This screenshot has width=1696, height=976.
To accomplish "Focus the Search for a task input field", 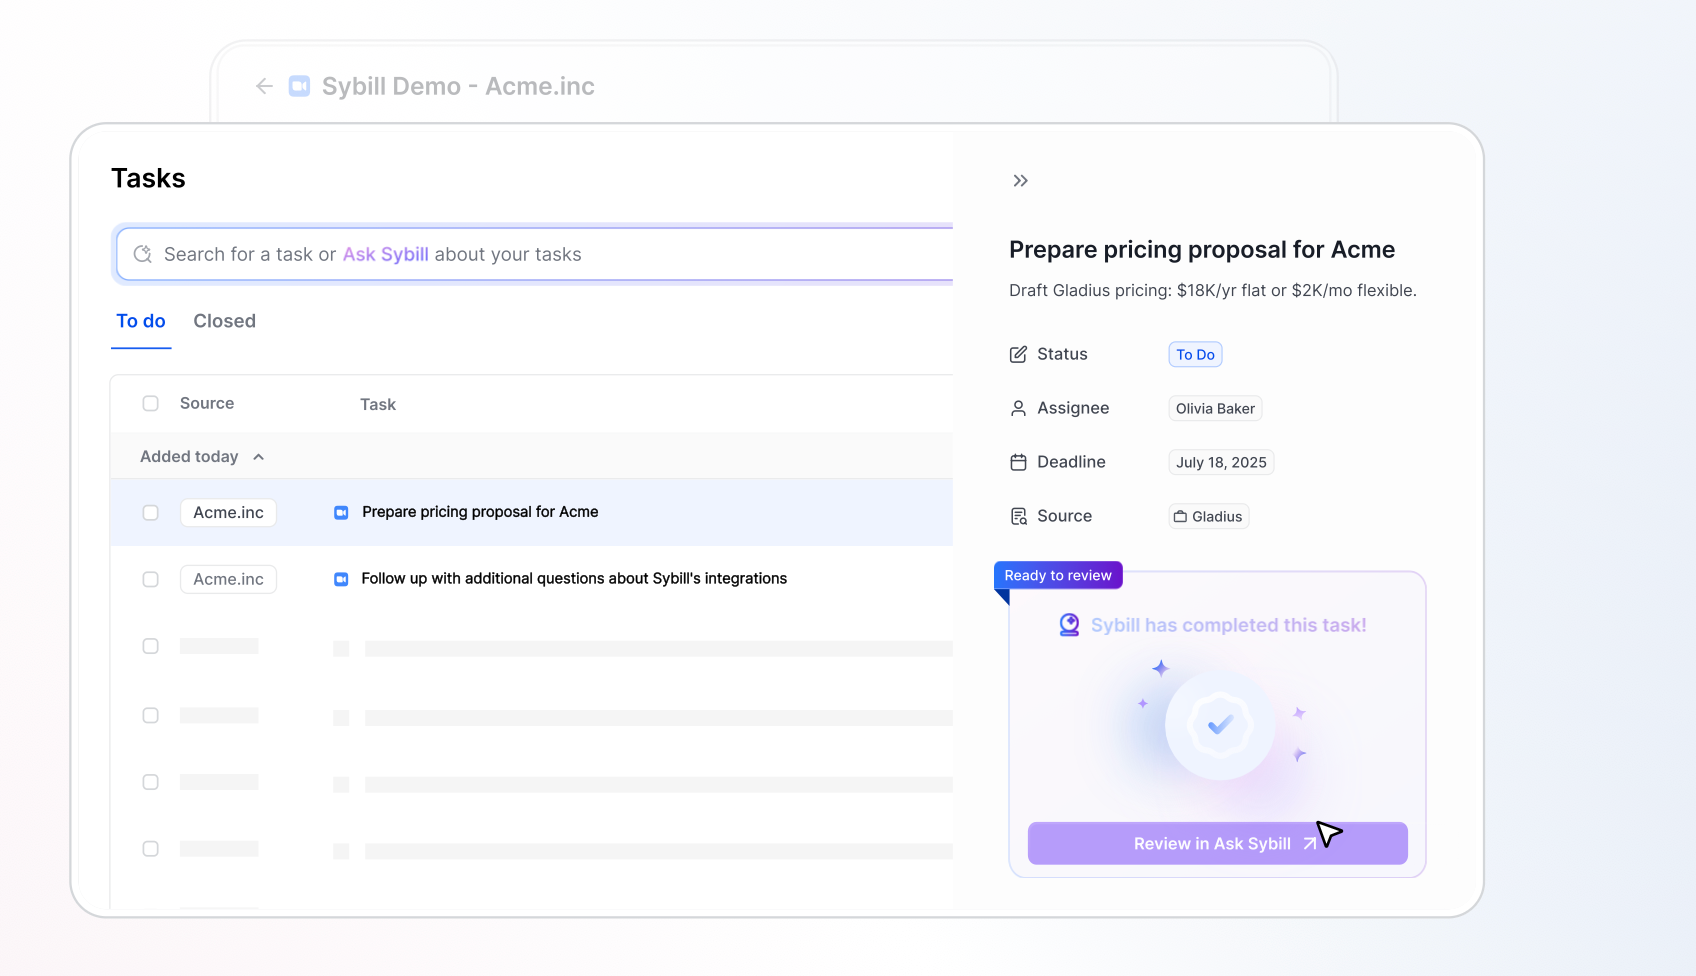I will click(535, 254).
